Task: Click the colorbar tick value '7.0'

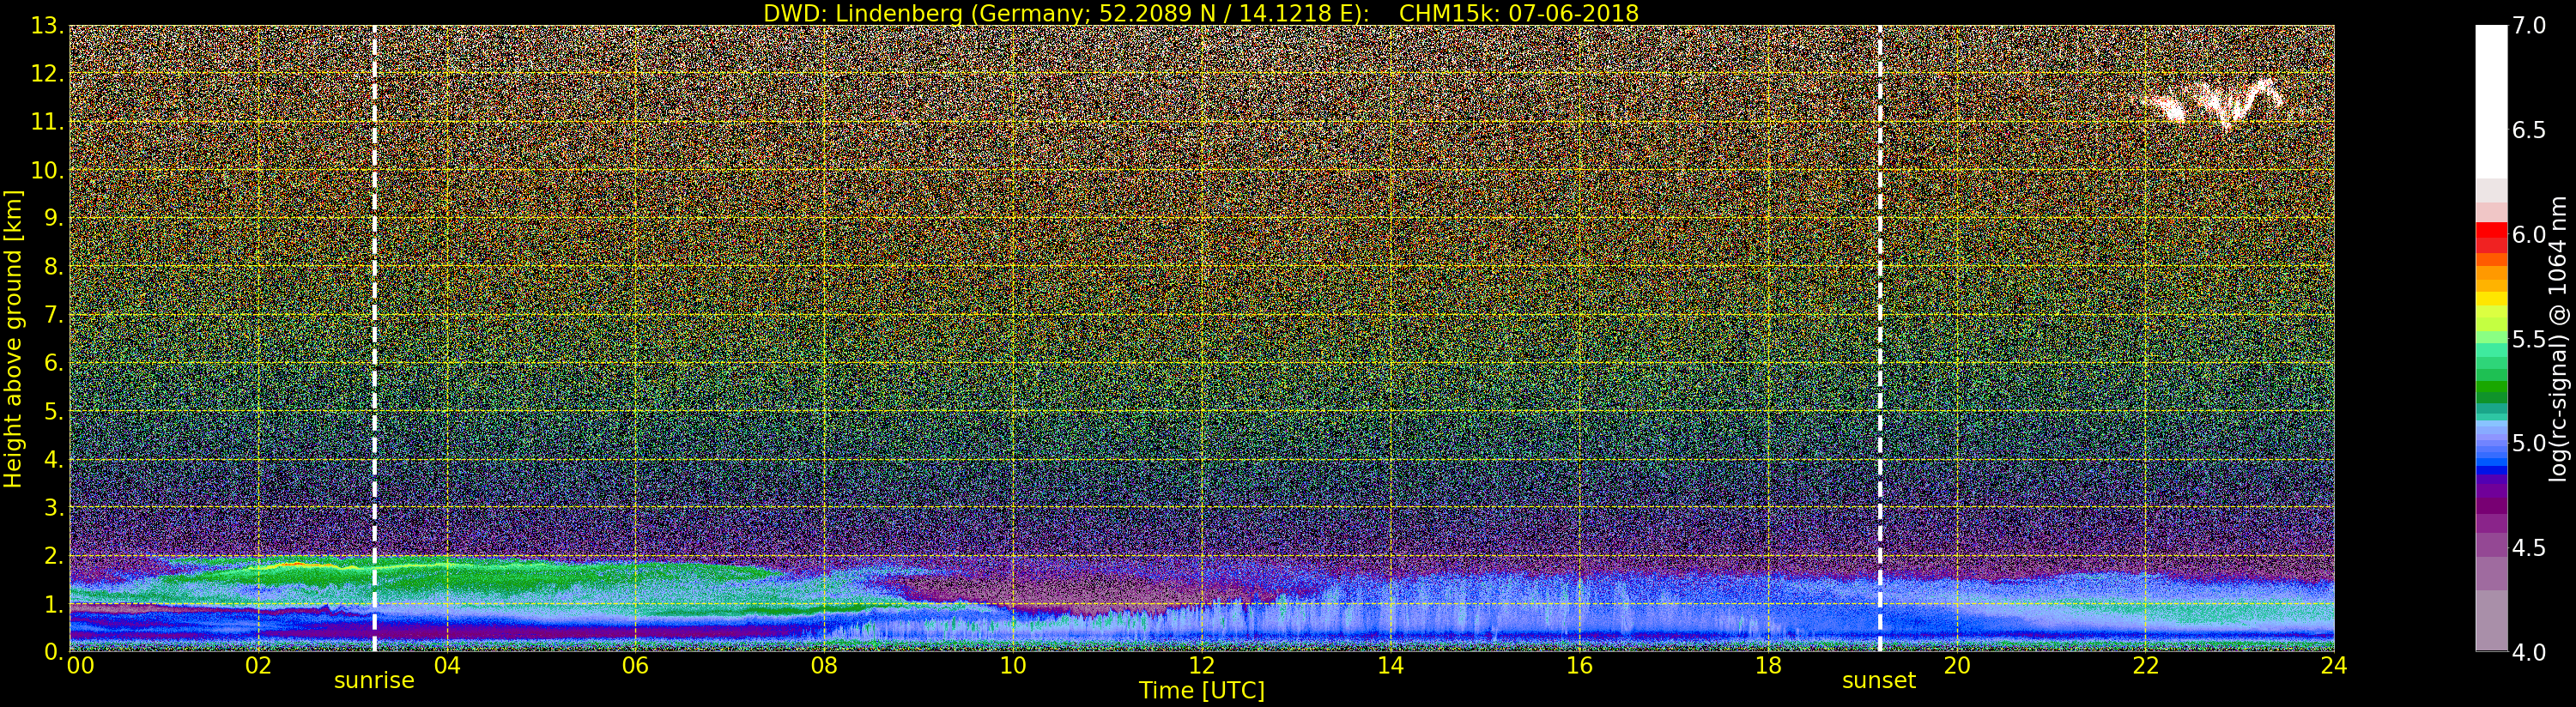Action: click(2530, 26)
